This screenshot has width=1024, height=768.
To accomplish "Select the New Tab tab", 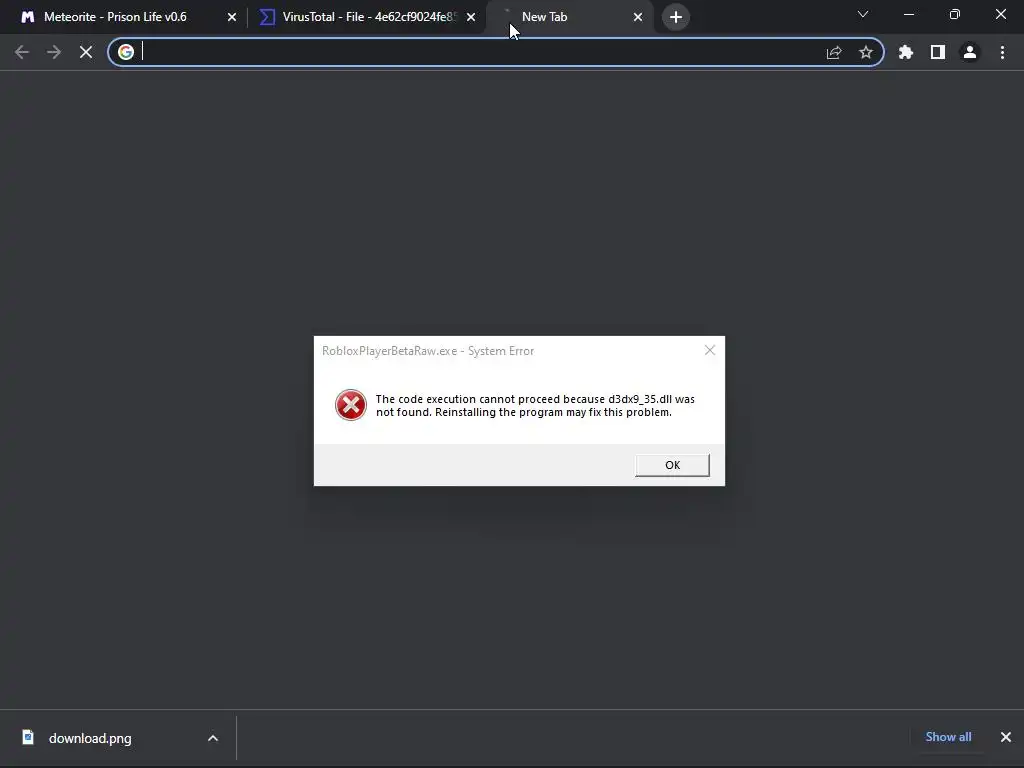I will [568, 17].
